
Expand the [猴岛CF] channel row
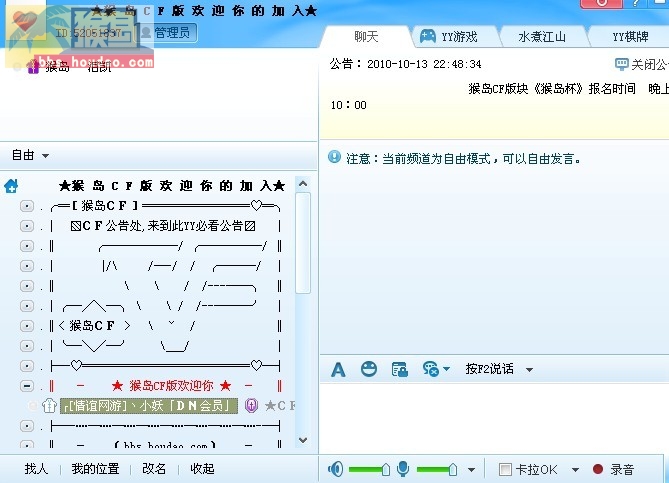27,206
